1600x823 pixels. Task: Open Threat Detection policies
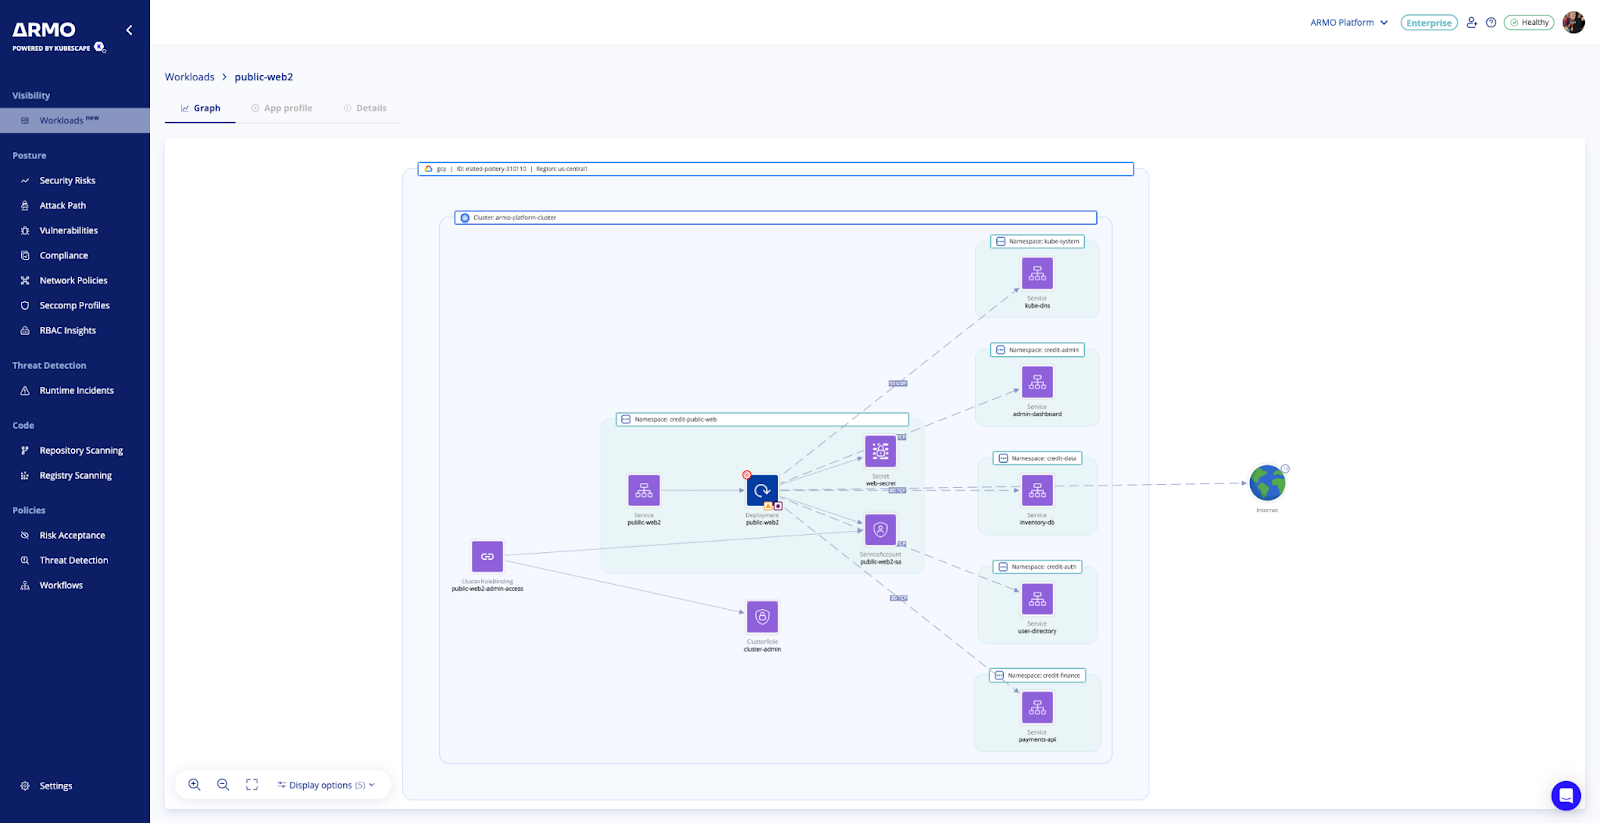pos(75,561)
